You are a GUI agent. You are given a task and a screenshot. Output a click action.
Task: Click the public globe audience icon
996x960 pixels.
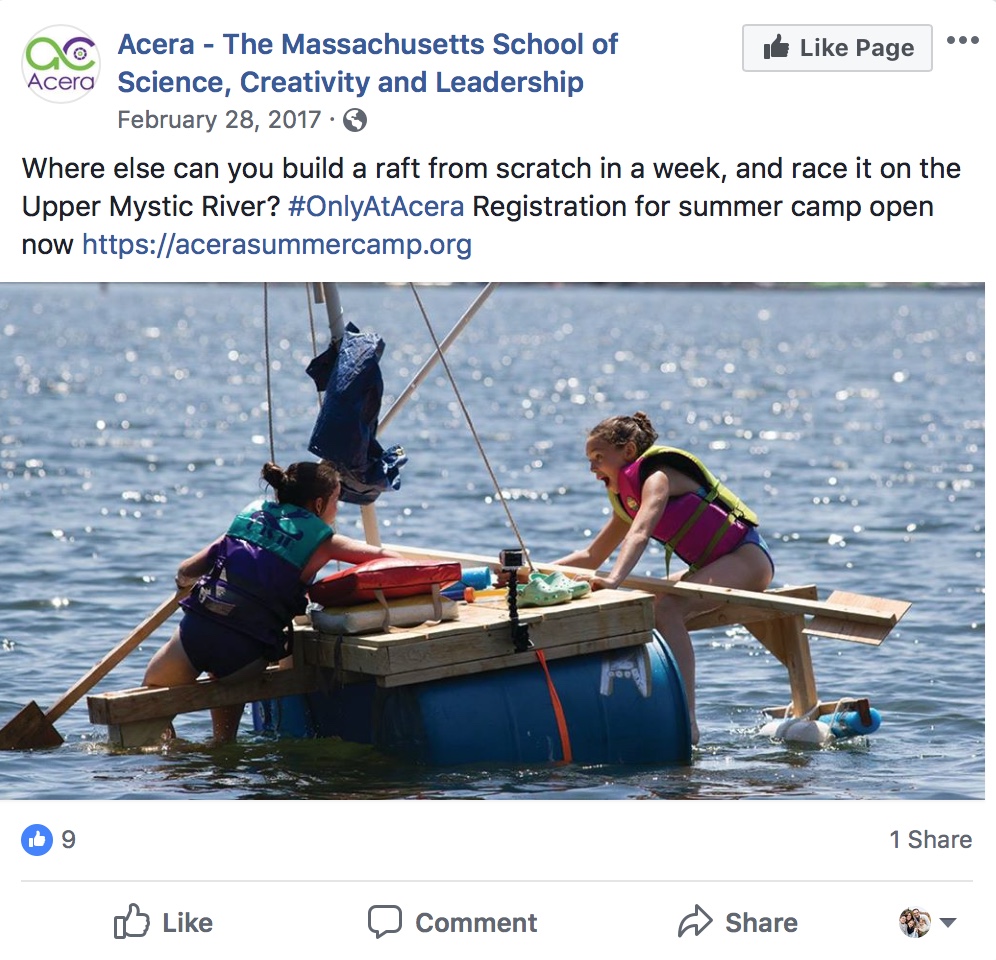pyautogui.click(x=355, y=121)
